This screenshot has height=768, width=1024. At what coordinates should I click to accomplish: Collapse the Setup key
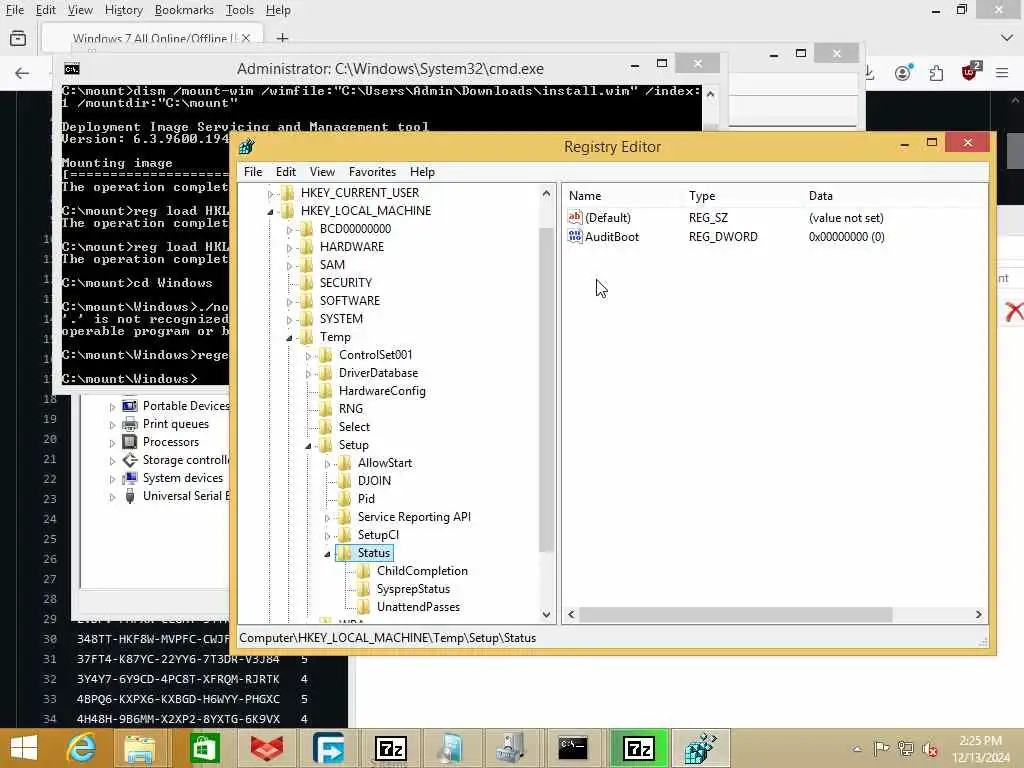pyautogui.click(x=308, y=446)
